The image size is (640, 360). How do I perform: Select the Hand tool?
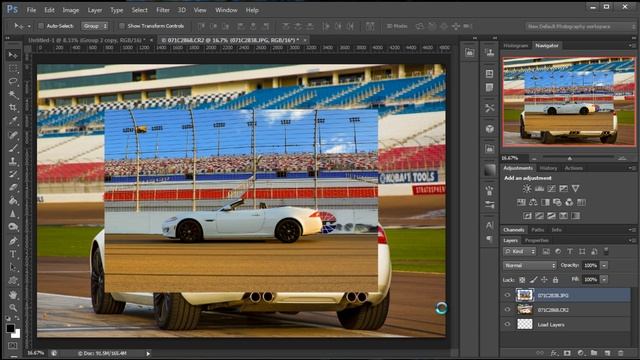(13, 294)
